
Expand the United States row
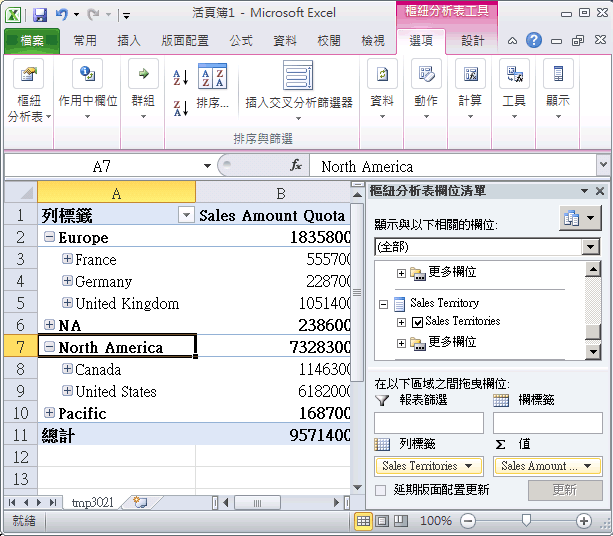click(67, 390)
